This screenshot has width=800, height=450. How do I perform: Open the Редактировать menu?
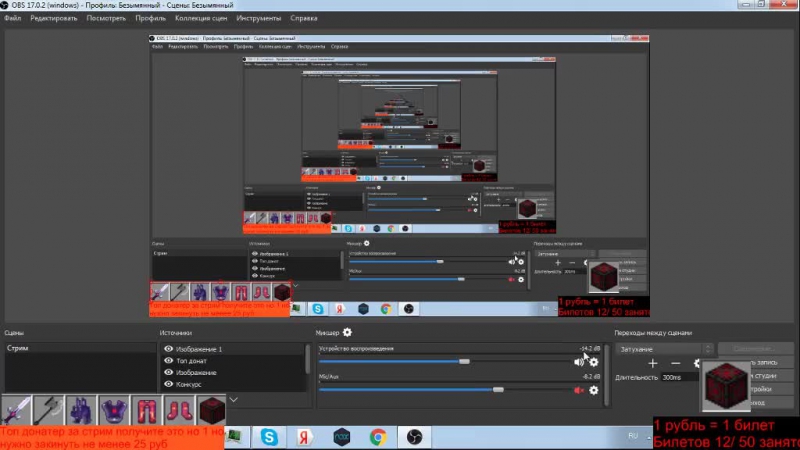(54, 18)
